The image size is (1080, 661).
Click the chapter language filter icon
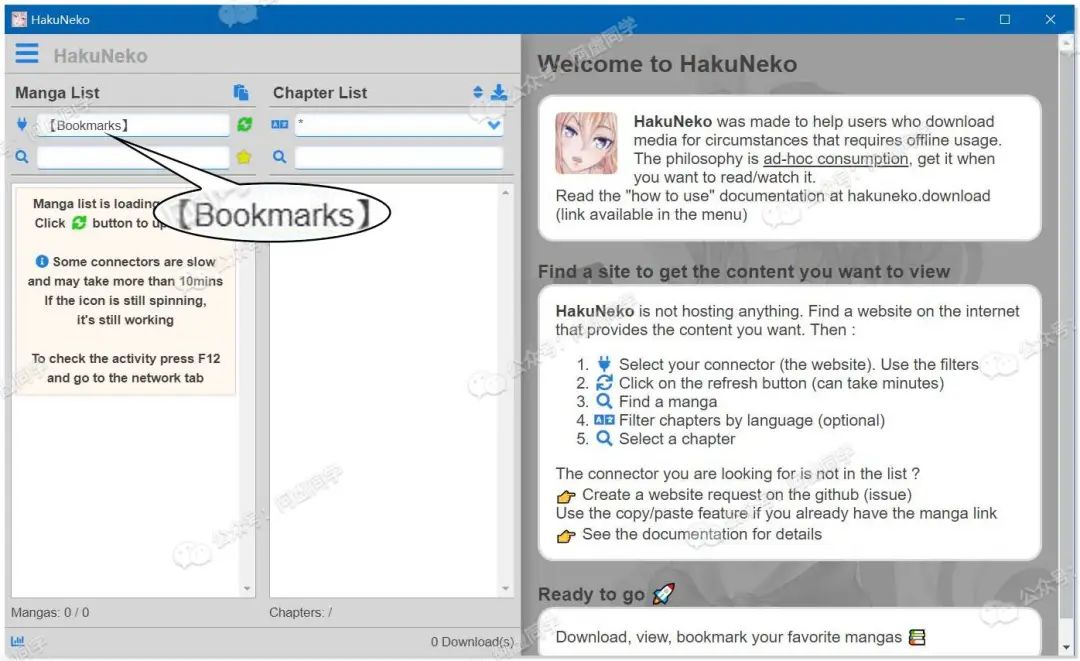[280, 124]
